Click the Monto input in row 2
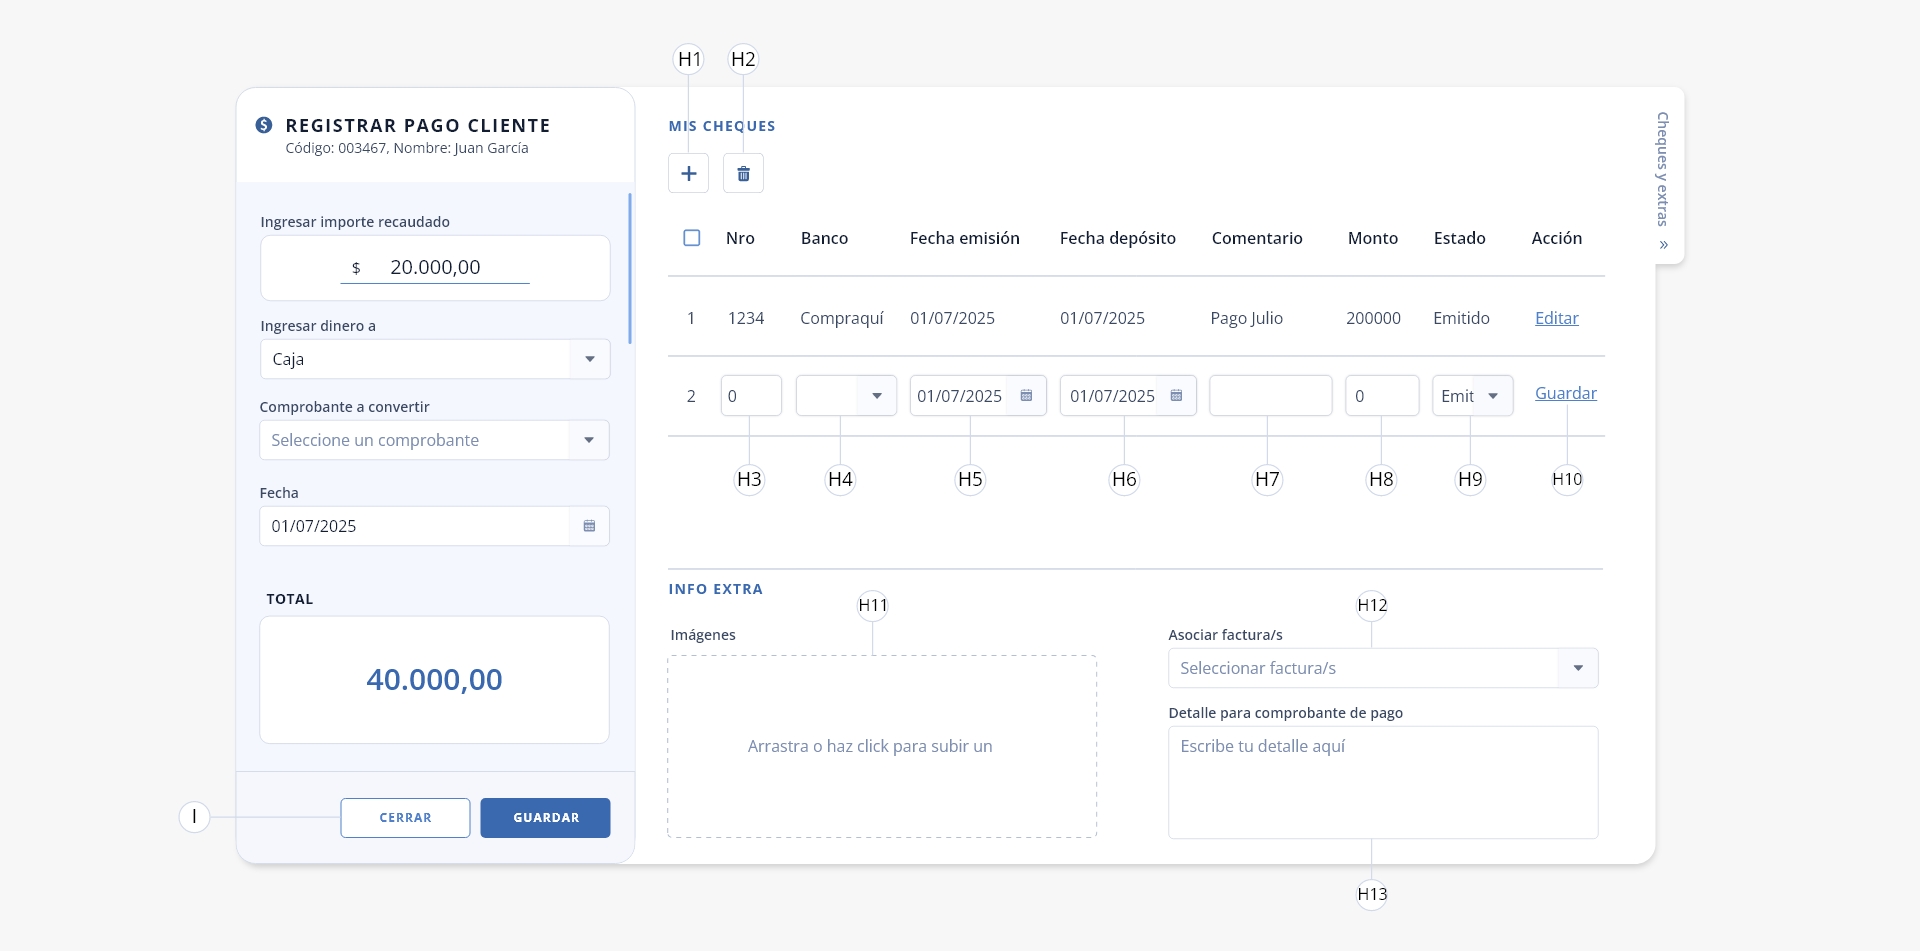 pyautogui.click(x=1382, y=396)
